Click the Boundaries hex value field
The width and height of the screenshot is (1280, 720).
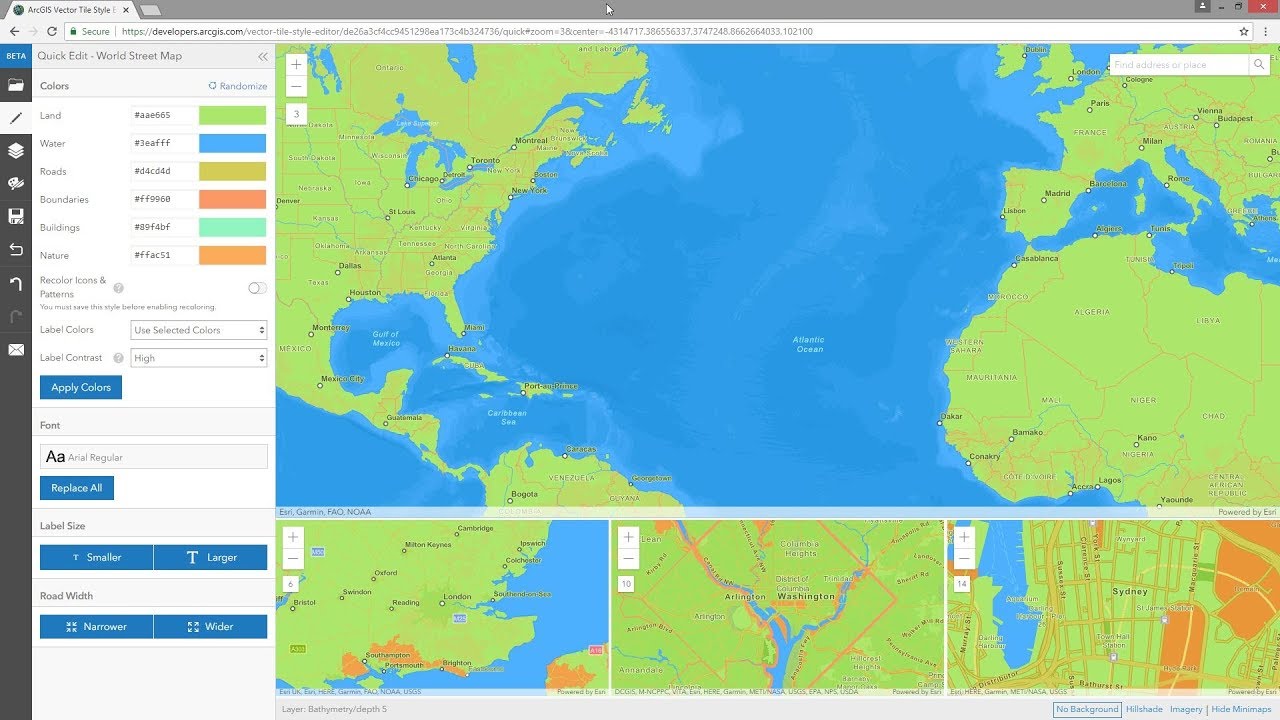tap(164, 200)
